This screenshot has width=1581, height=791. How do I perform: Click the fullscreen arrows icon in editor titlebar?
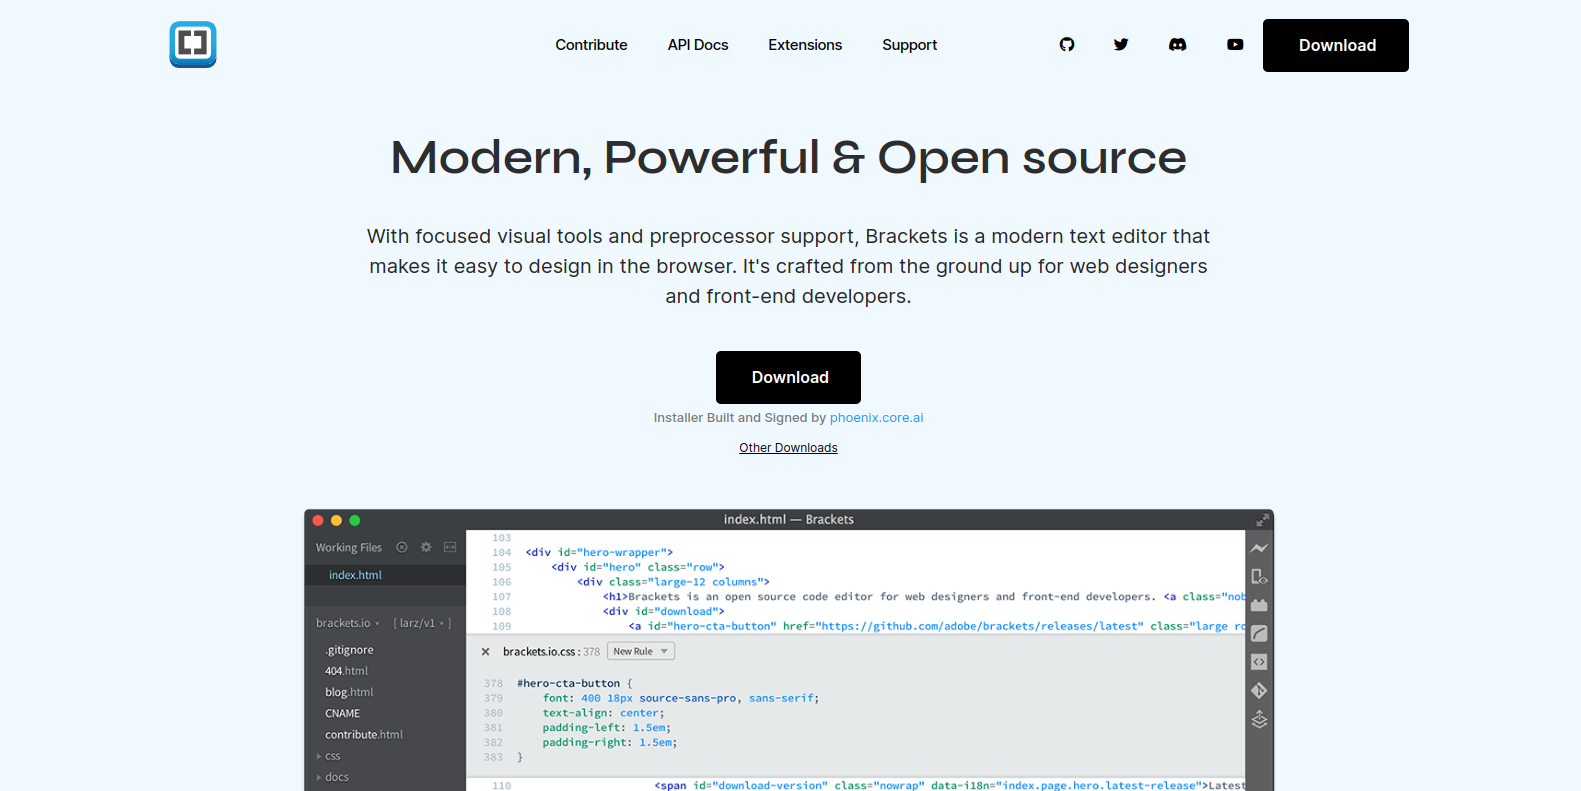click(x=1262, y=520)
